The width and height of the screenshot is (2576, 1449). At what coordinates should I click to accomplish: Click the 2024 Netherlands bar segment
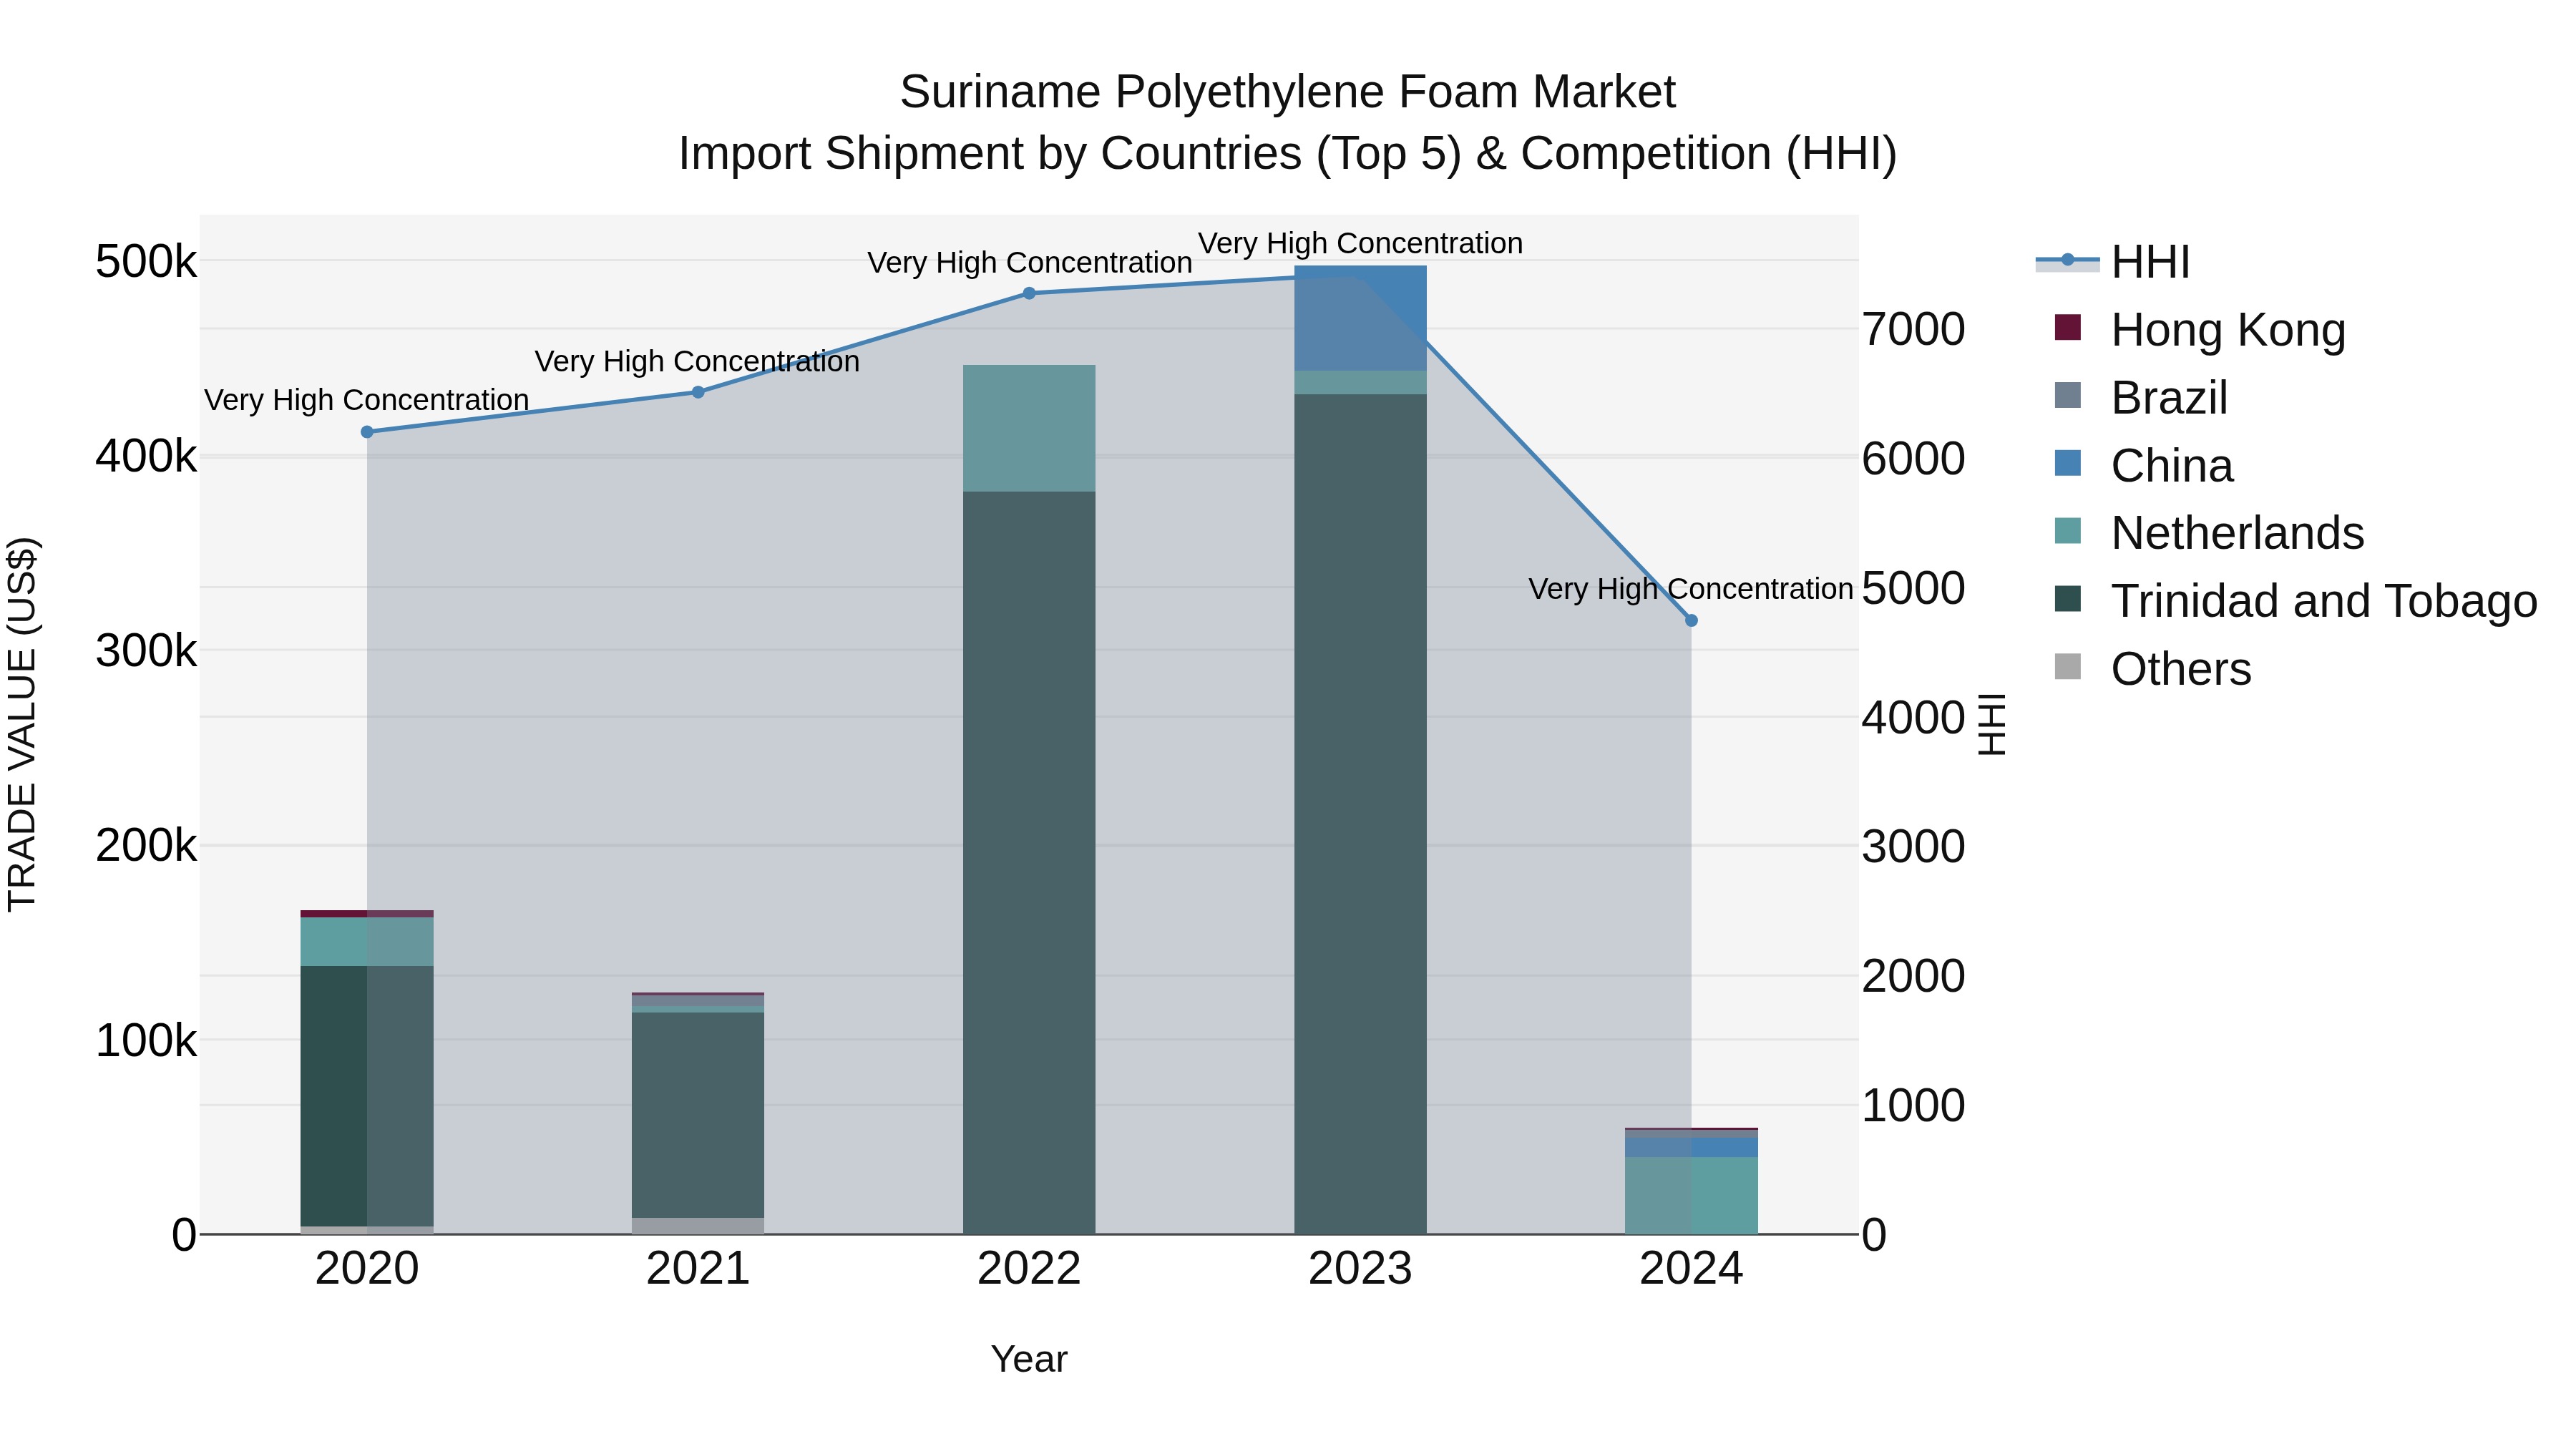tap(1691, 1195)
